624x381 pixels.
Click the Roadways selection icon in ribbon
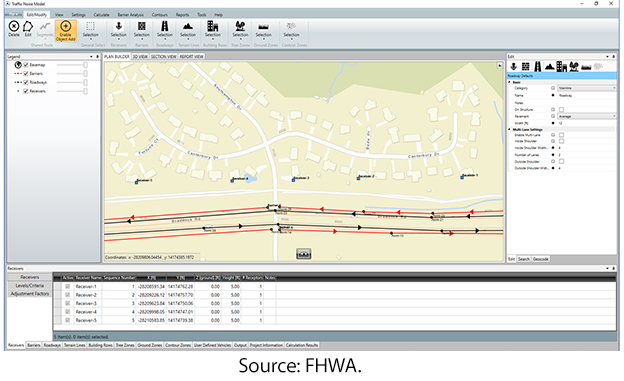click(165, 29)
